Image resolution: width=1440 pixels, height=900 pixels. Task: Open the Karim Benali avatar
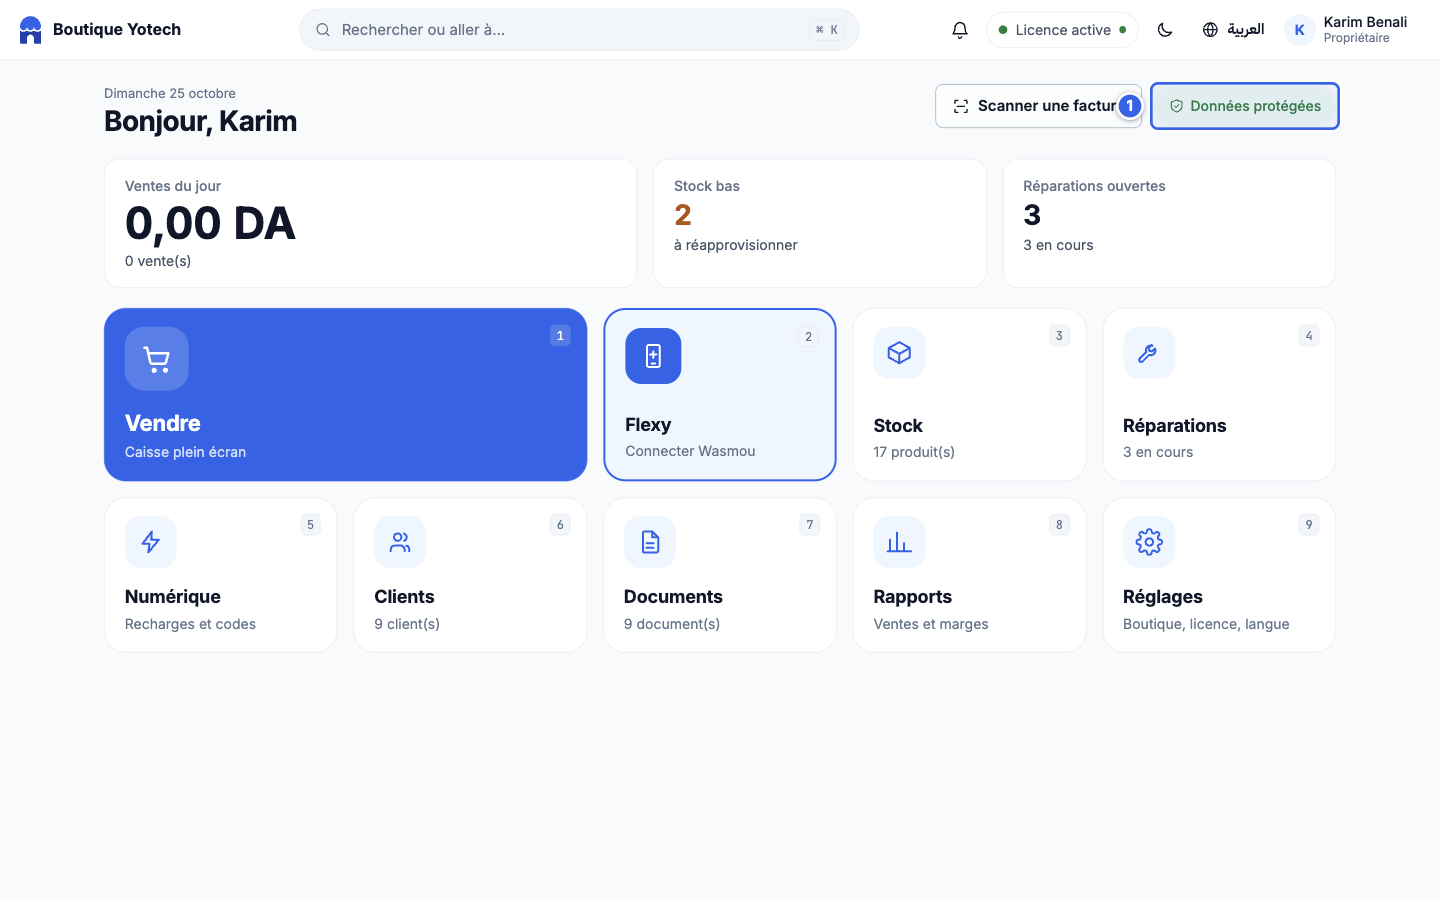[1299, 30]
